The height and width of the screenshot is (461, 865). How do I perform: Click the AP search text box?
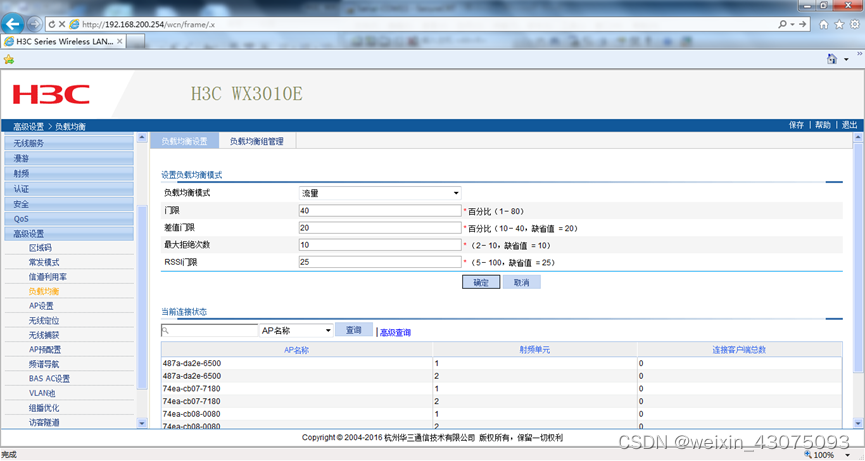(210, 330)
